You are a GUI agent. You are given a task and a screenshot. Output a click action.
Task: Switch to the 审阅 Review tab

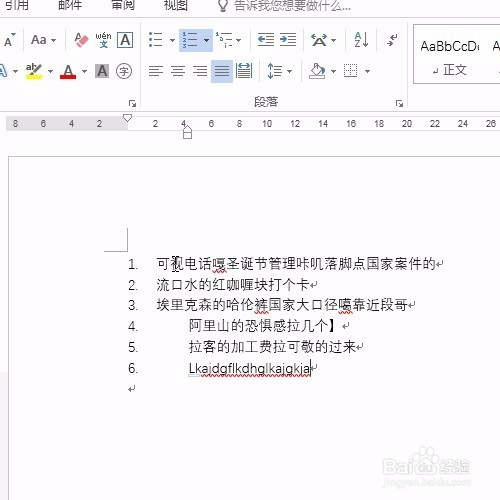123,5
